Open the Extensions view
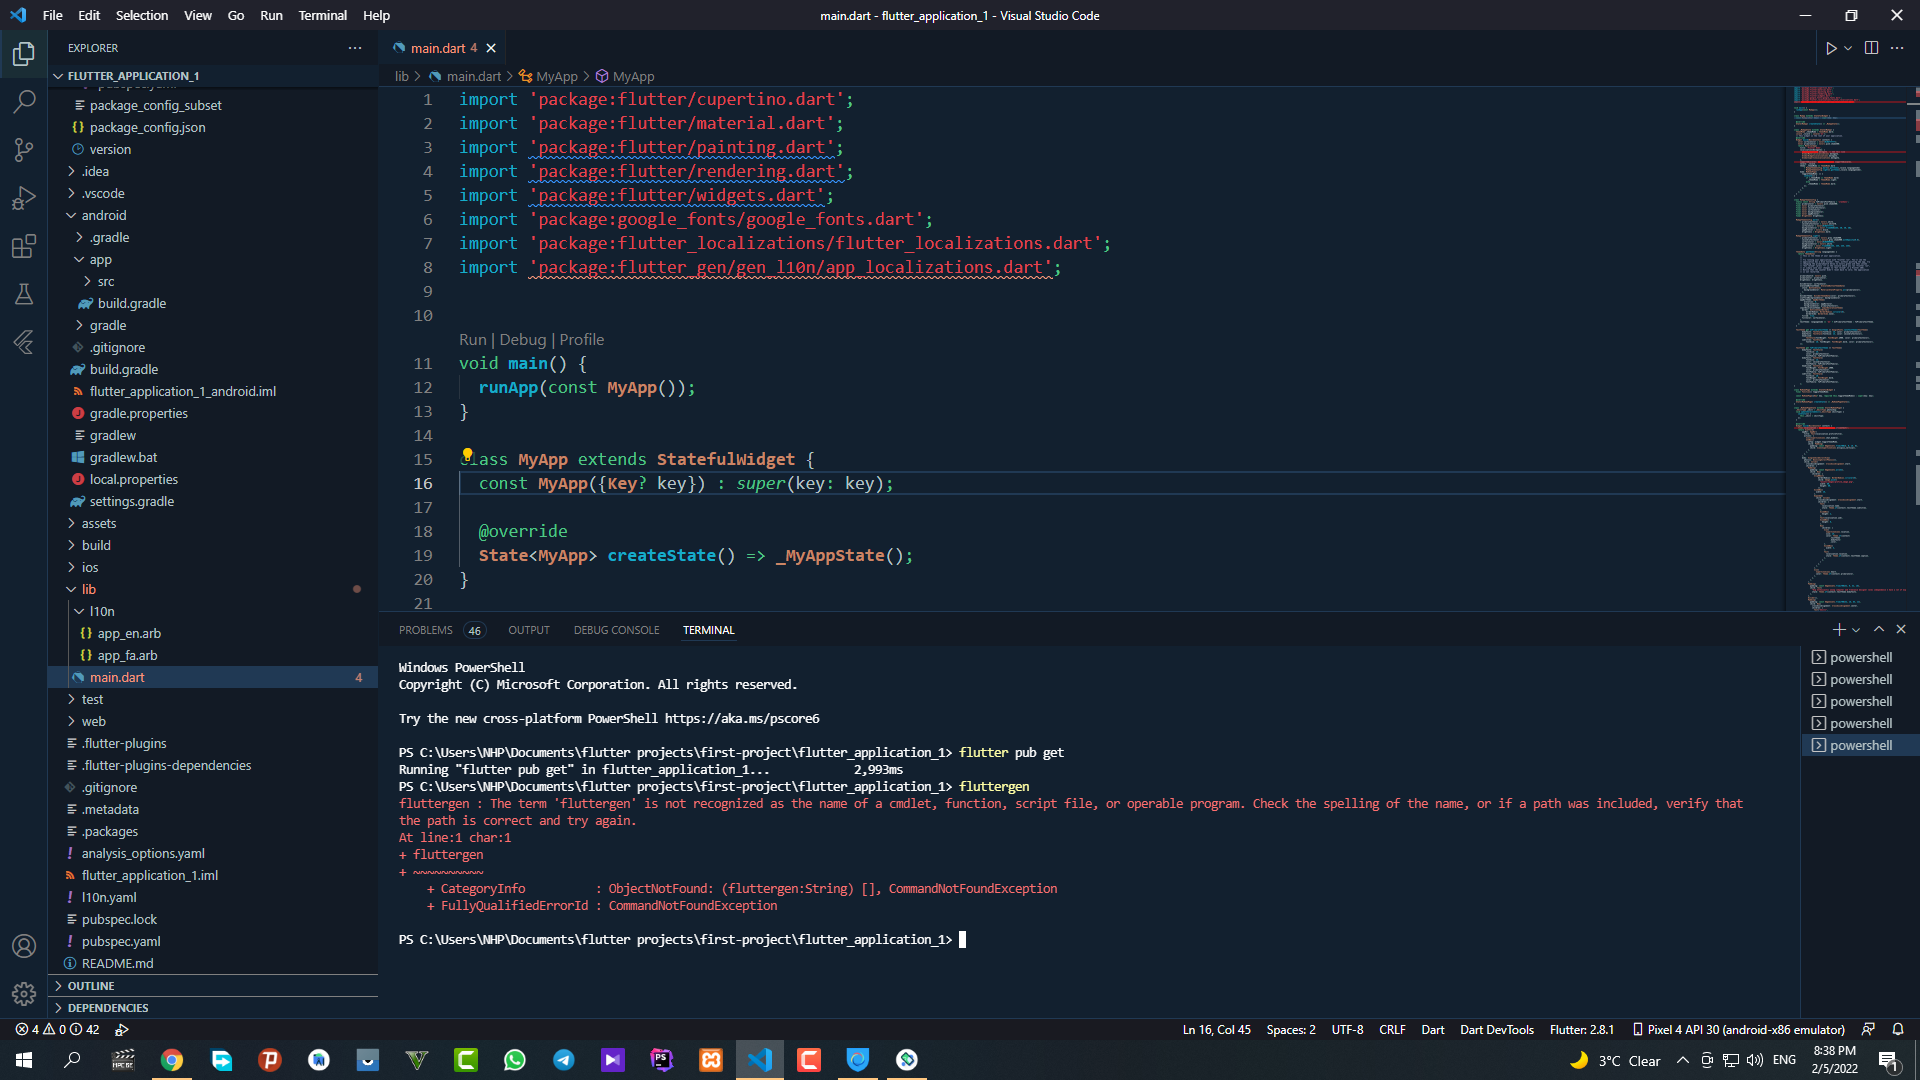The image size is (1920, 1080). 24,246
